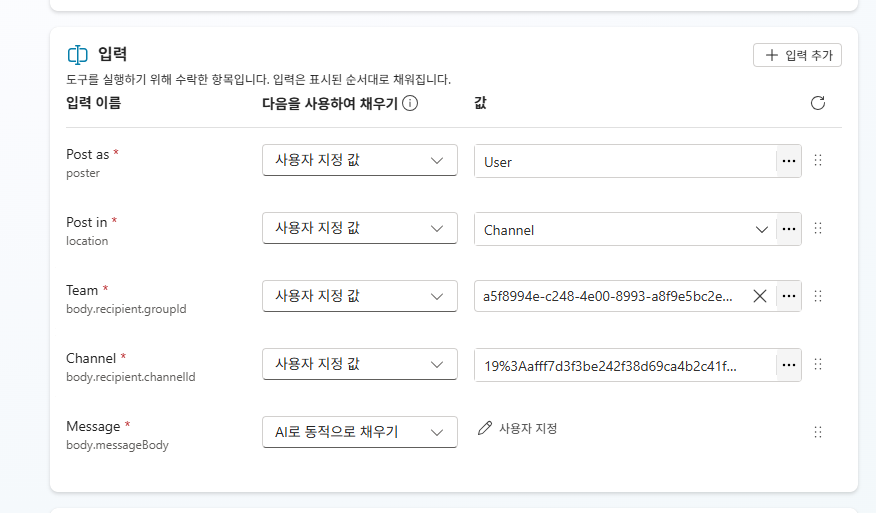This screenshot has width=876, height=513.
Task: Open ellipsis menu for Team value
Action: pos(789,296)
